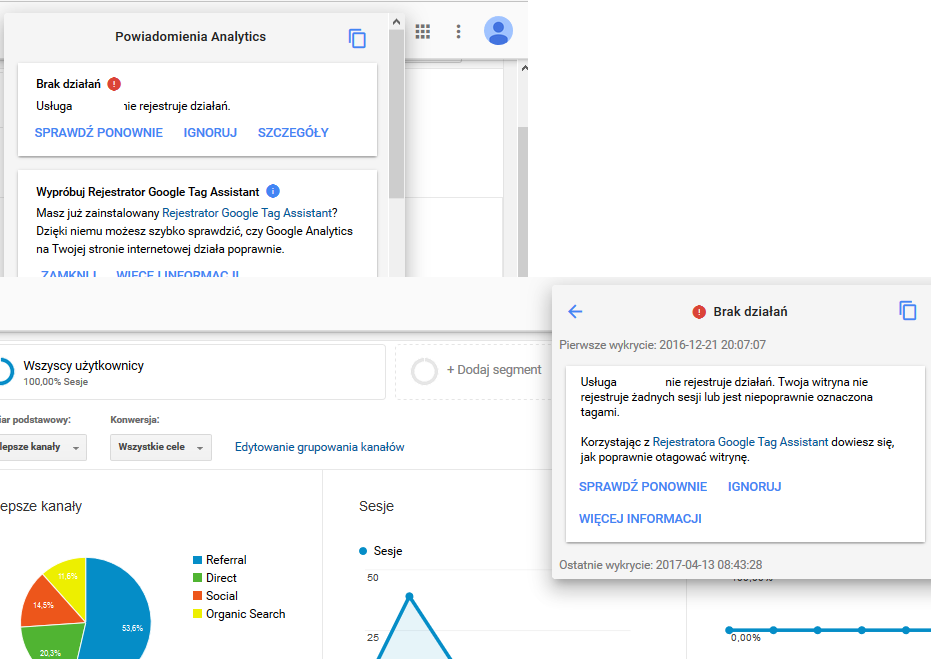
Task: Click the orange 14,5% pie slice
Action: pos(48,603)
